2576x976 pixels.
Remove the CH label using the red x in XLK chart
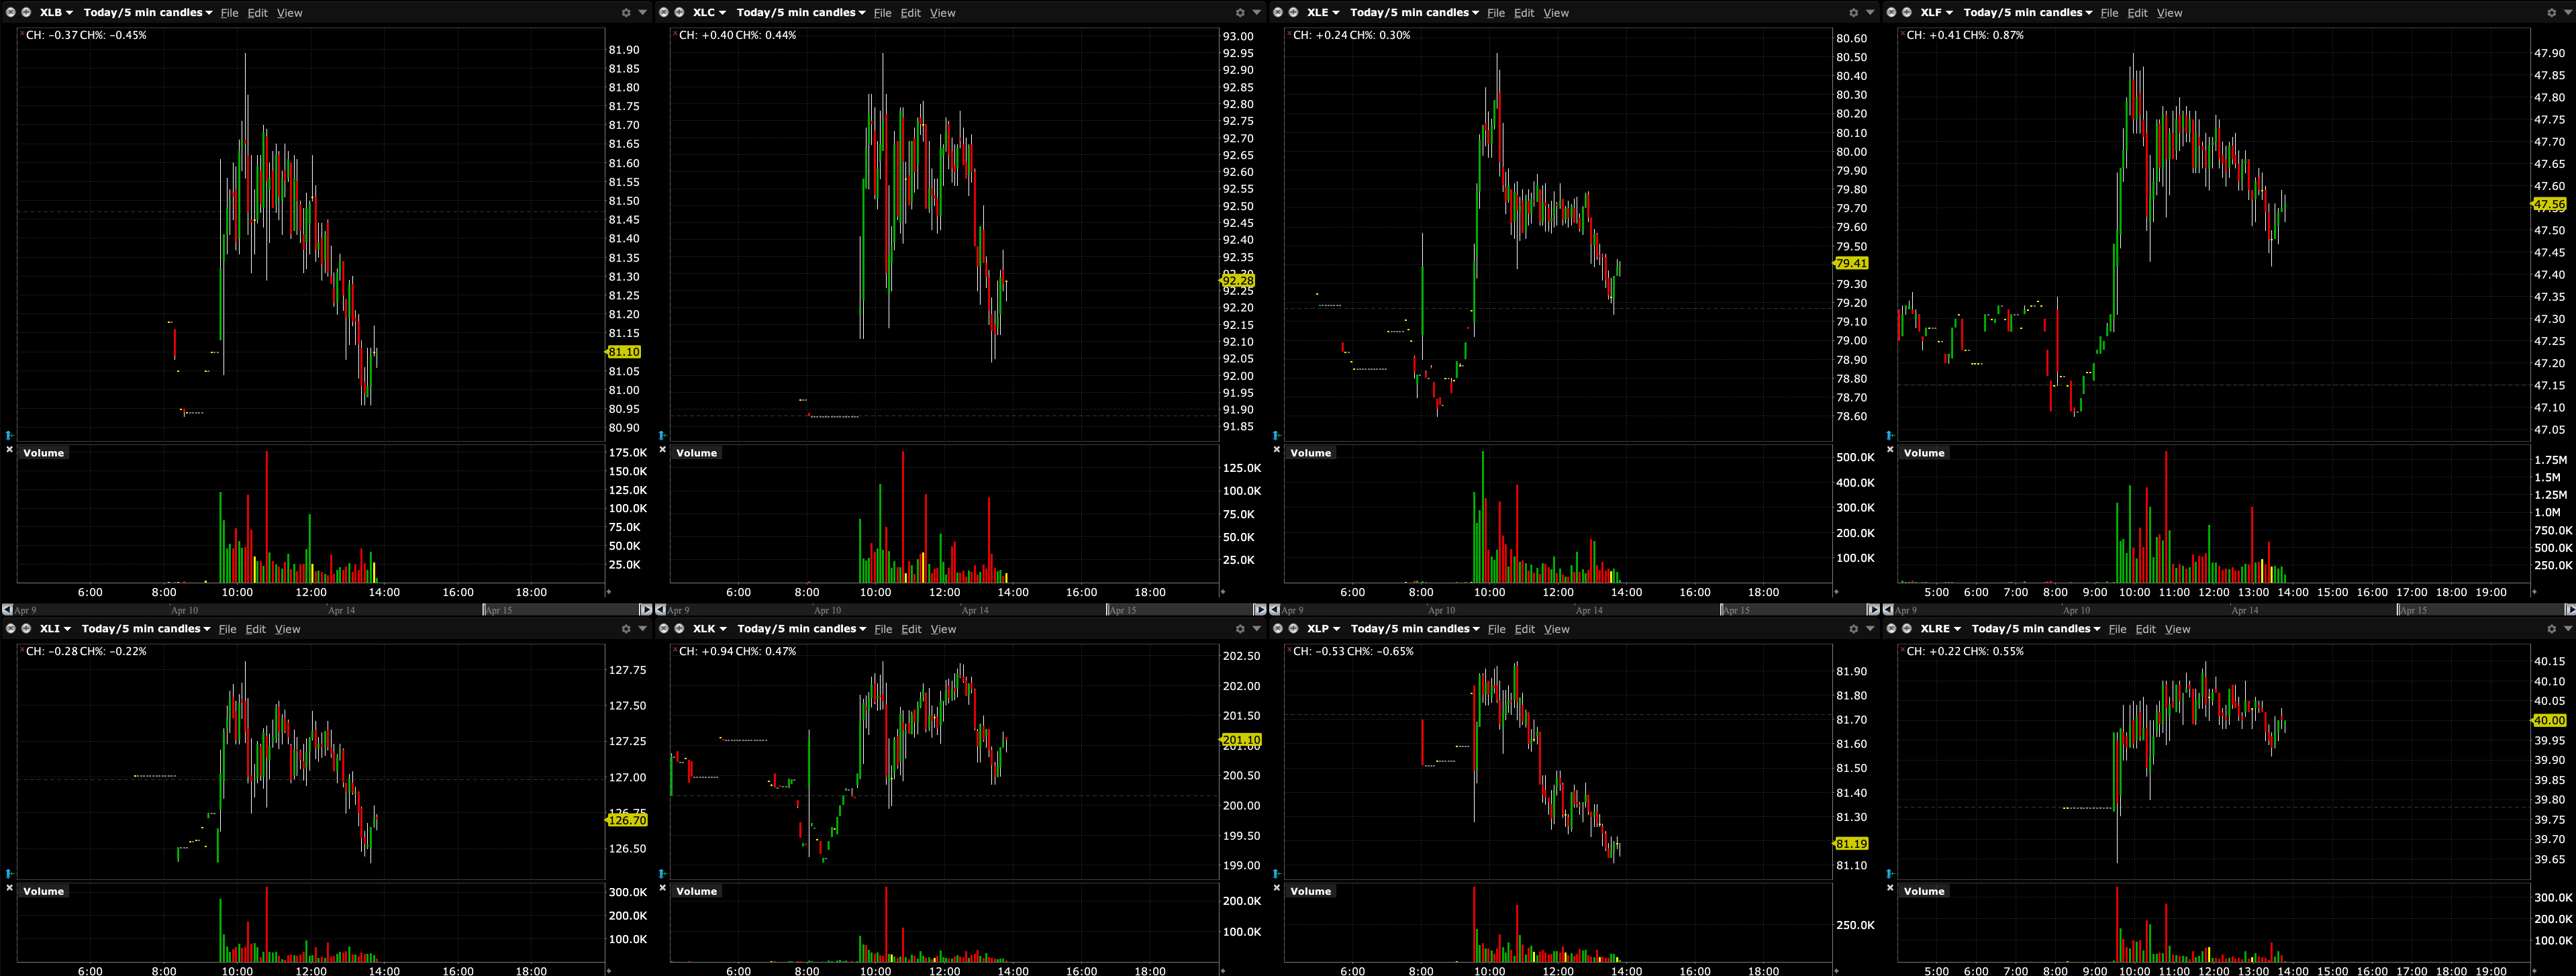click(675, 650)
